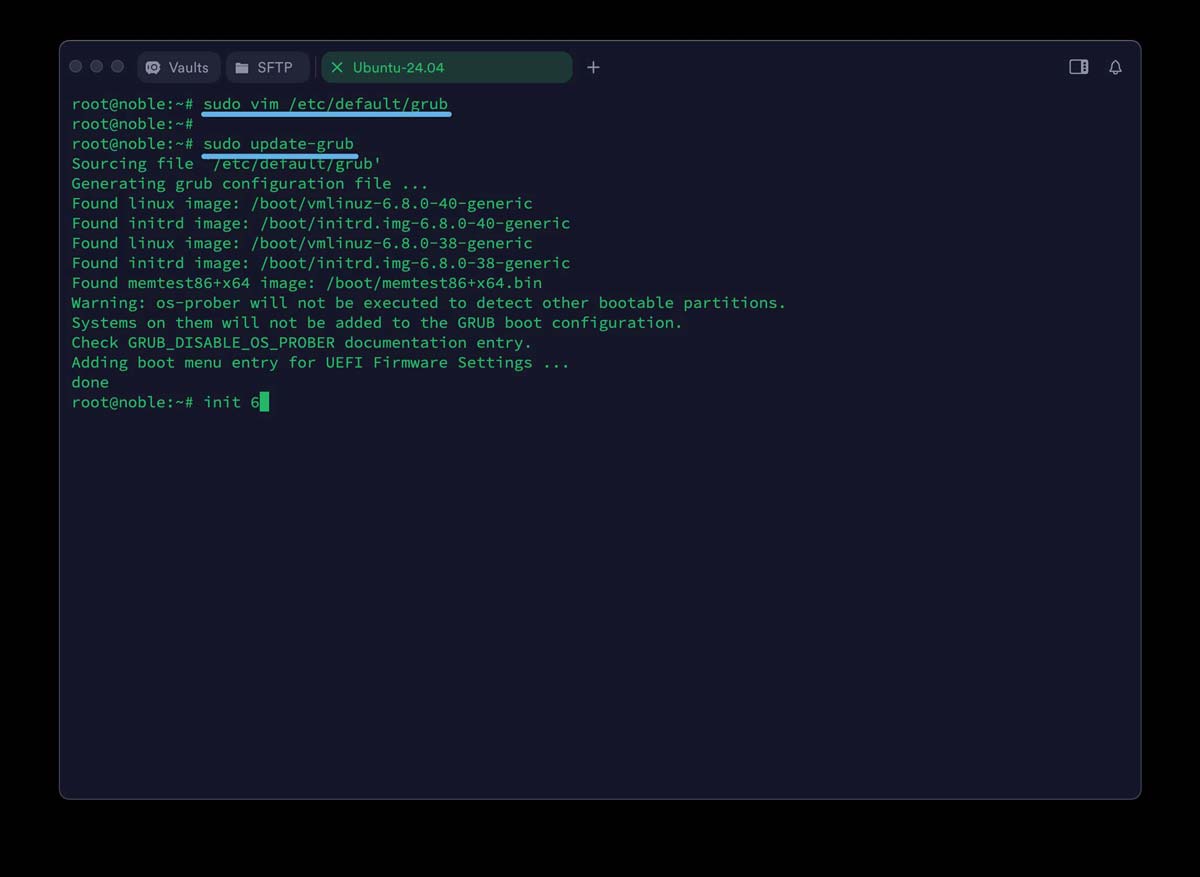Click the UEFI Firmware Settings line
The image size is (1200, 877).
click(x=320, y=362)
